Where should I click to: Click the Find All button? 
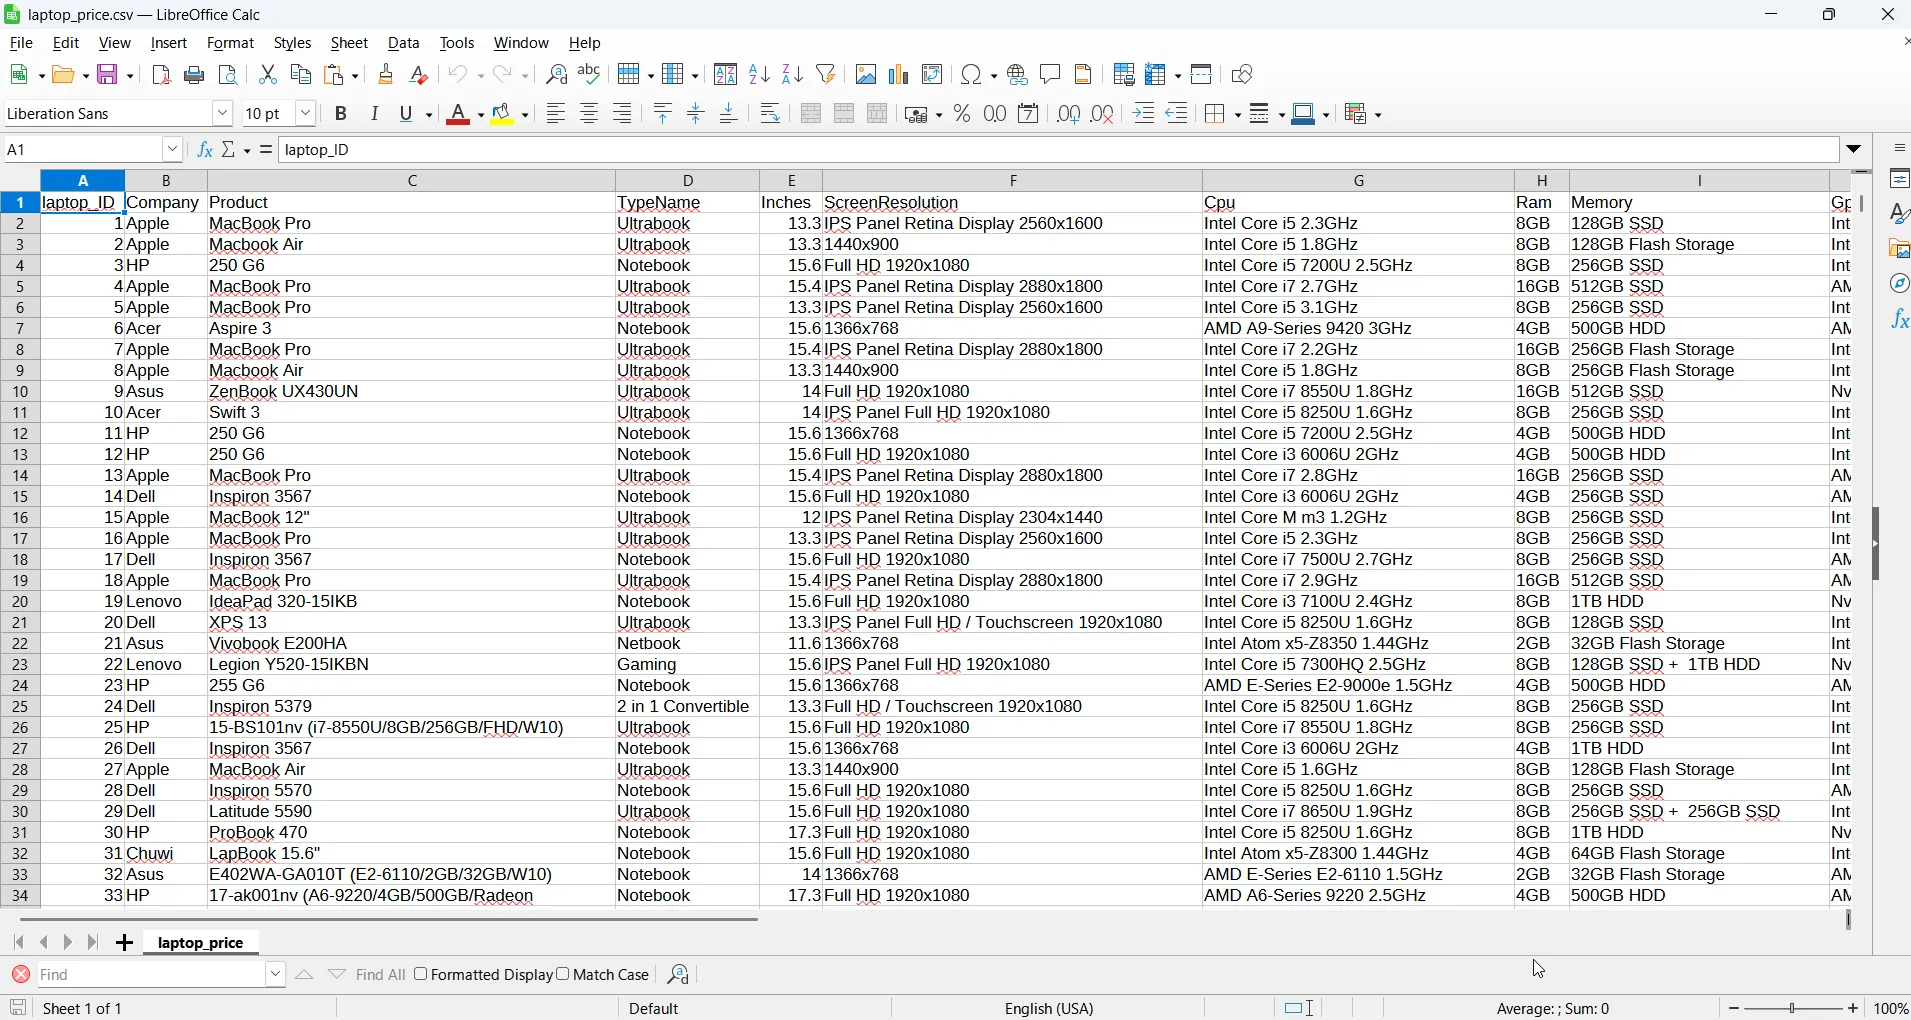[x=381, y=975]
